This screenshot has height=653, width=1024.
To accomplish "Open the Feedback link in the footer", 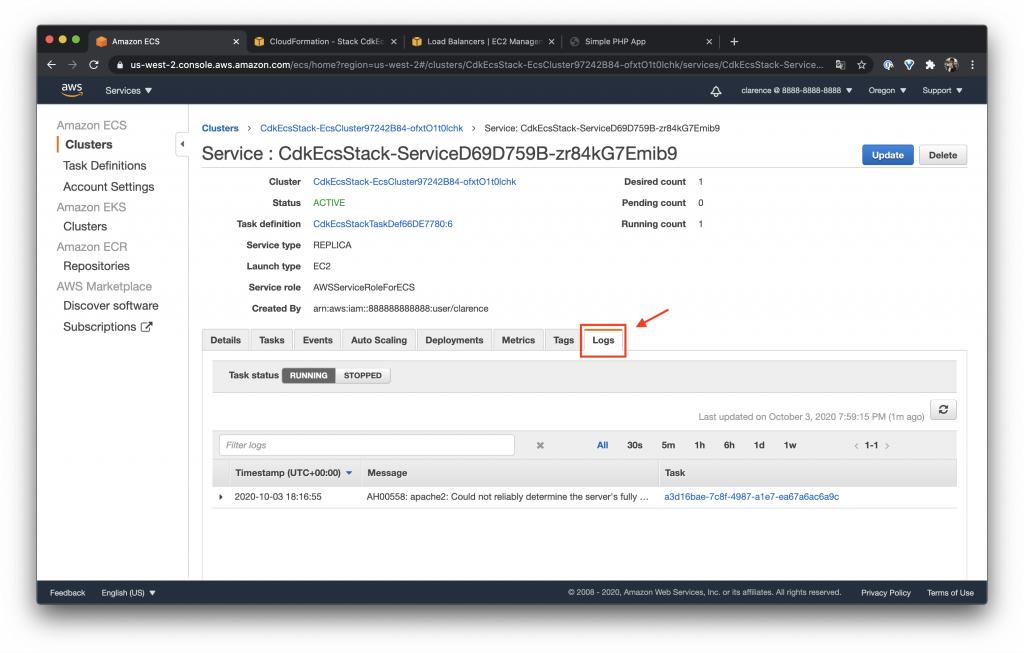I will [67, 593].
